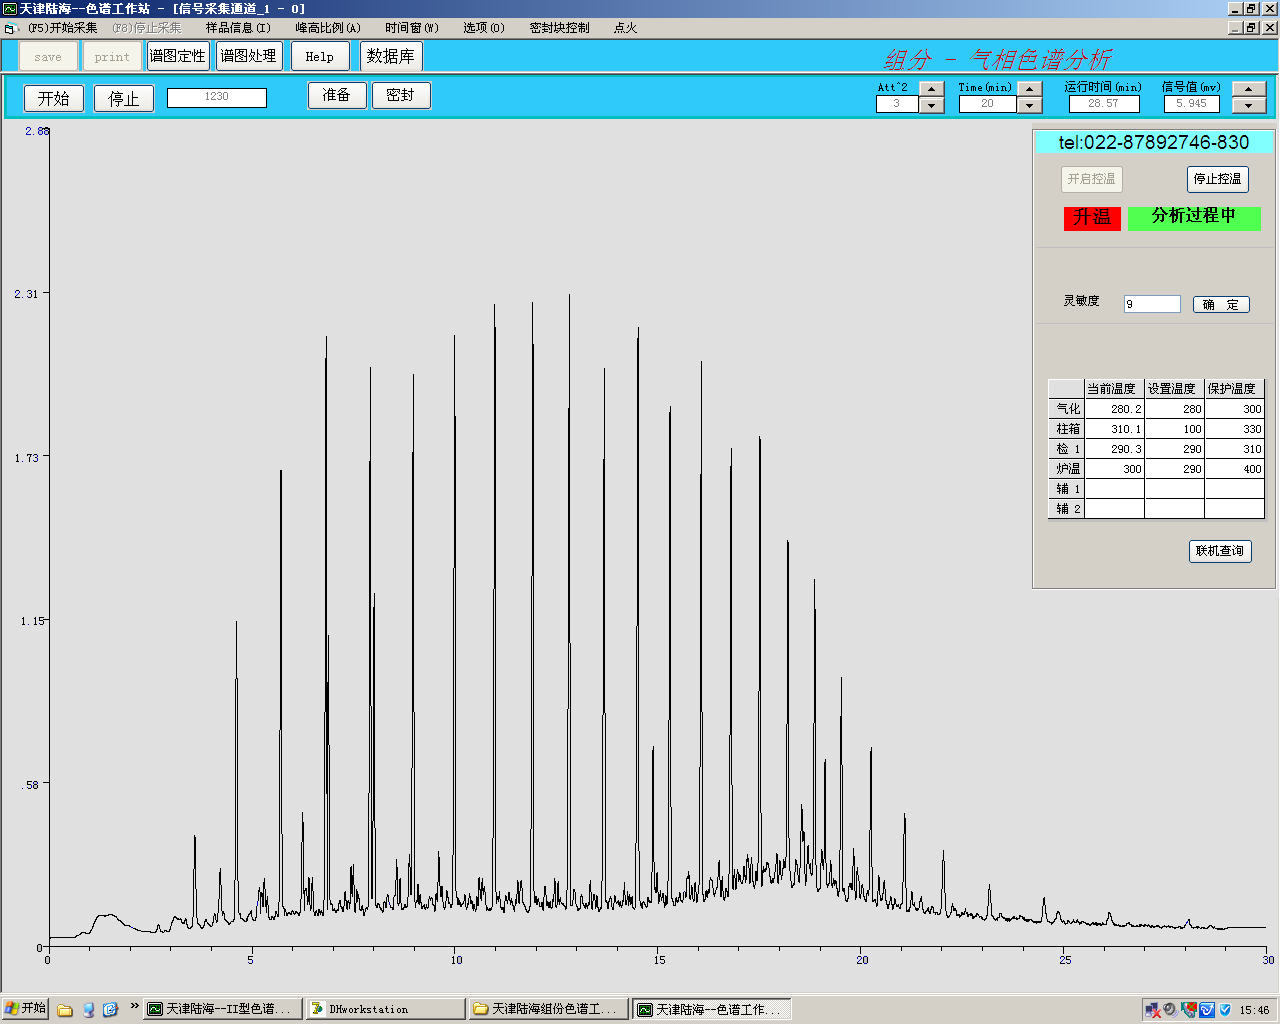Screen dimensions: 1280x1024
Task: Click the Internet Explorer quick launch icon
Action: coord(110,1010)
